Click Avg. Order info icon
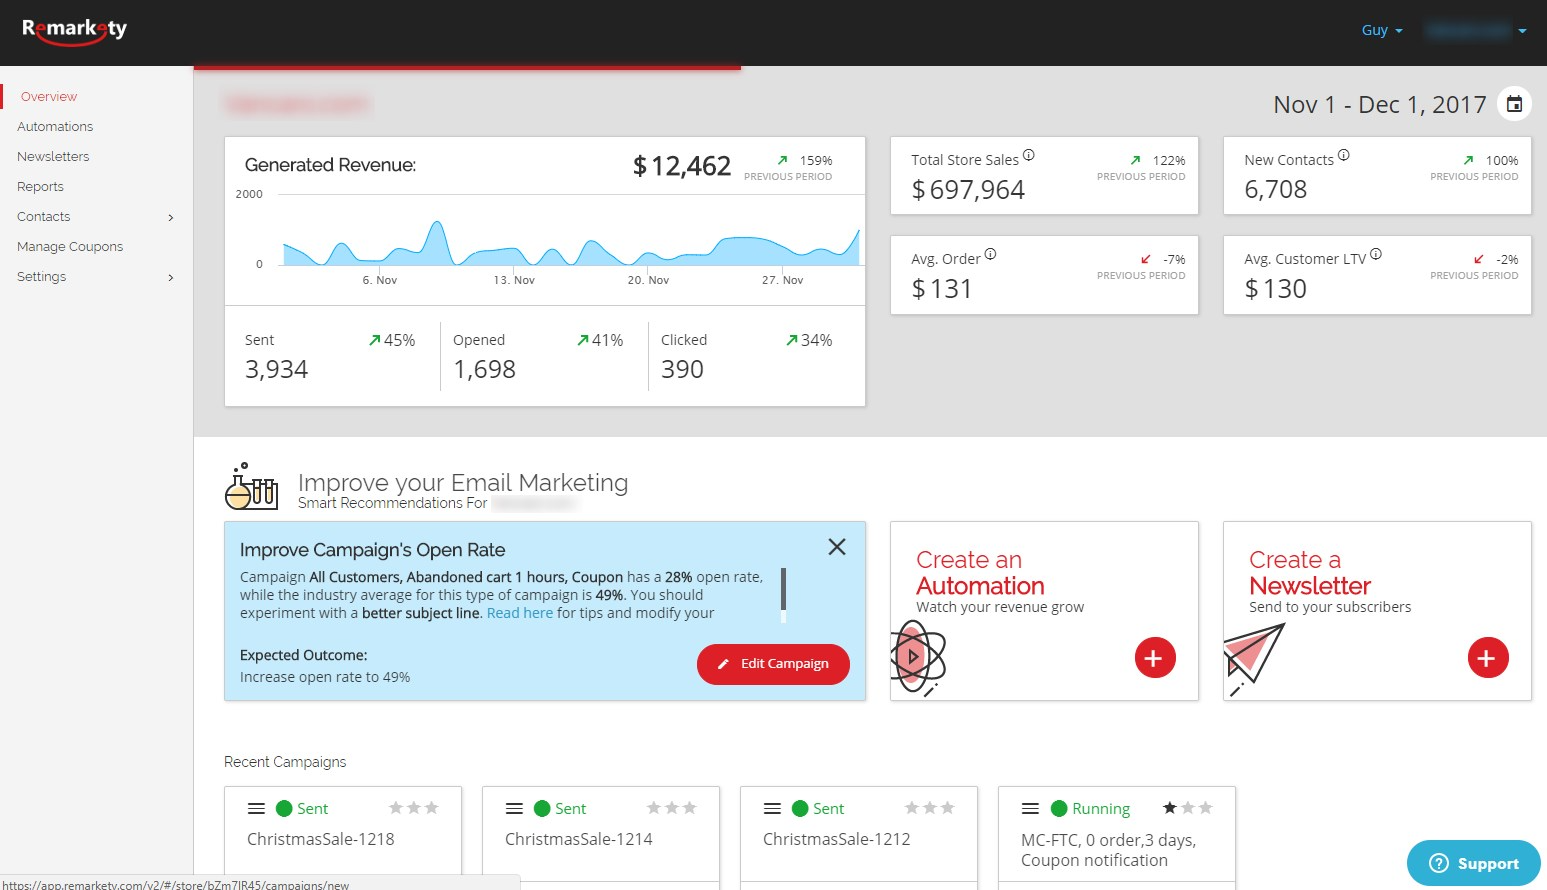 tap(990, 254)
